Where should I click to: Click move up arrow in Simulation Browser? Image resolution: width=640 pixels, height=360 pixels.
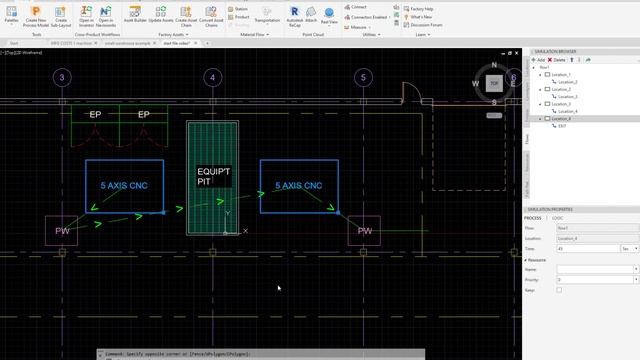tap(571, 60)
